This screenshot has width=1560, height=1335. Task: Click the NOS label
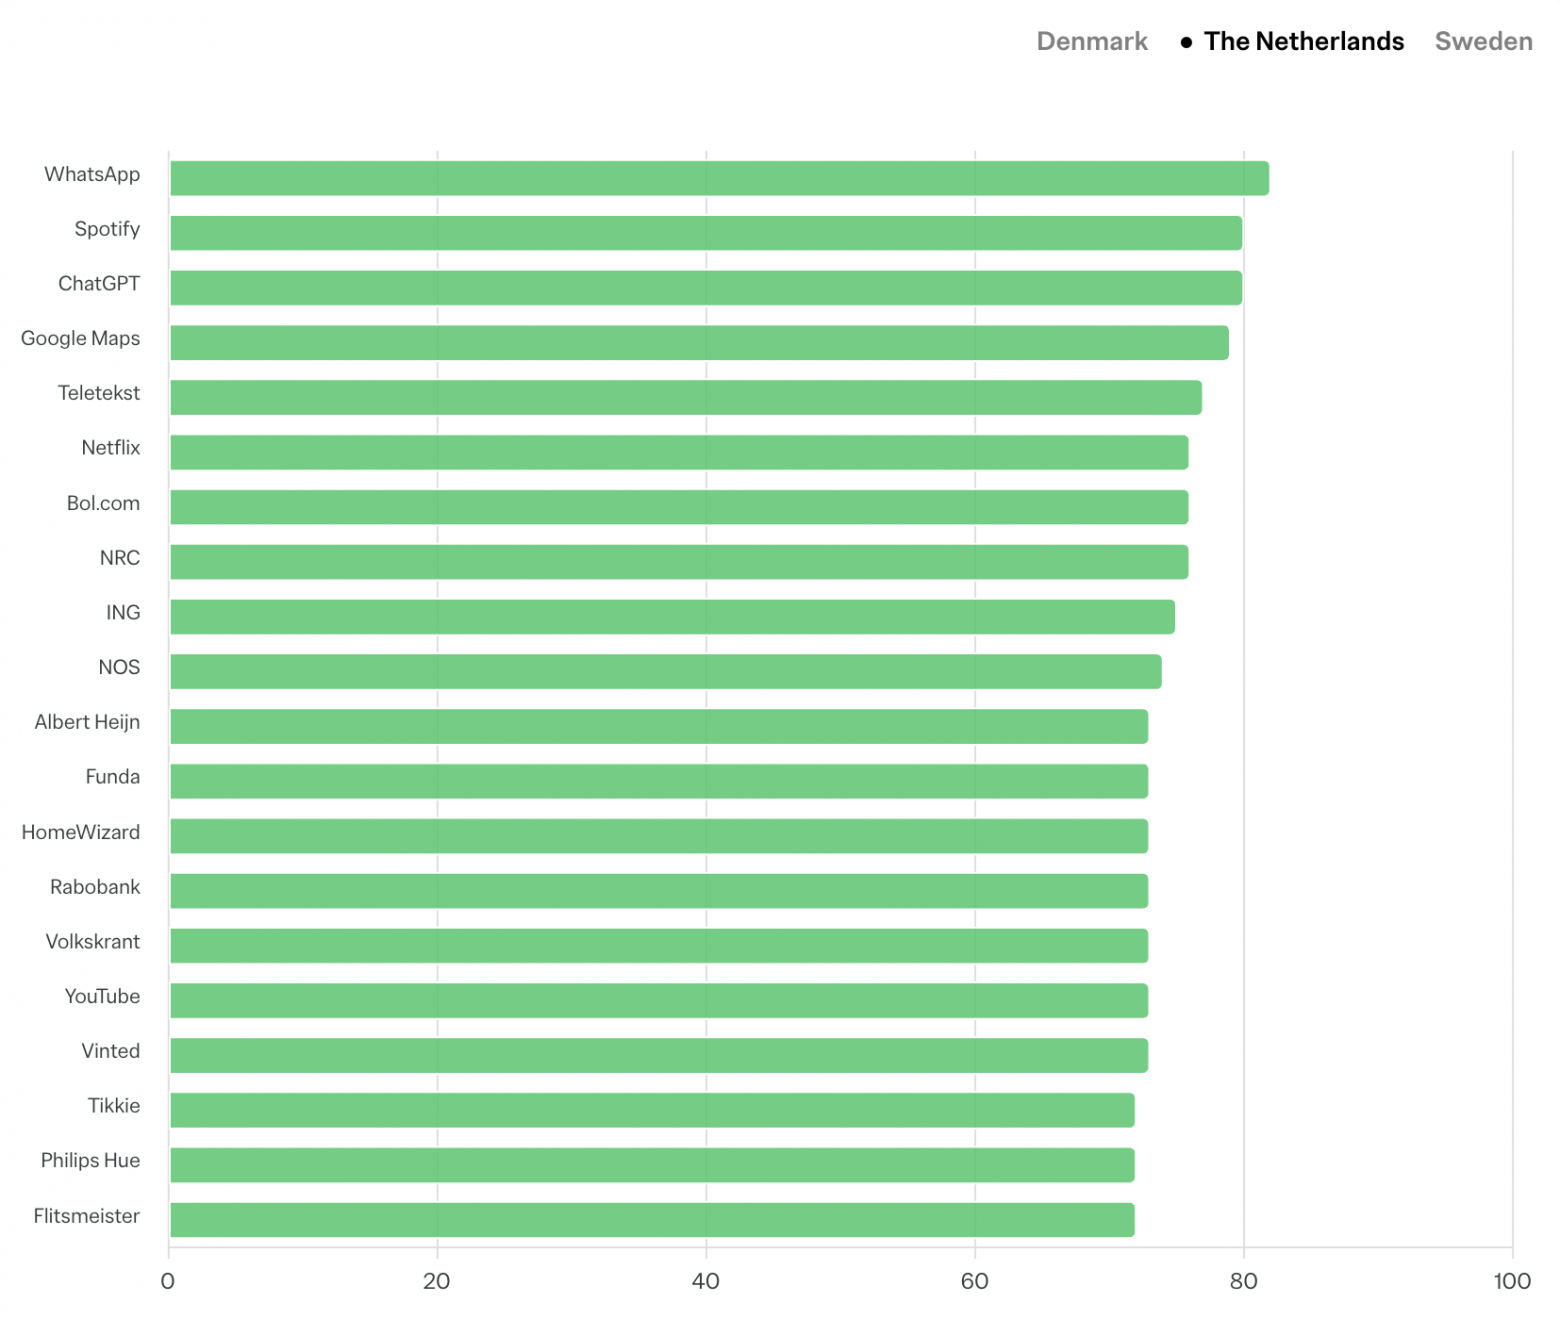coord(119,667)
